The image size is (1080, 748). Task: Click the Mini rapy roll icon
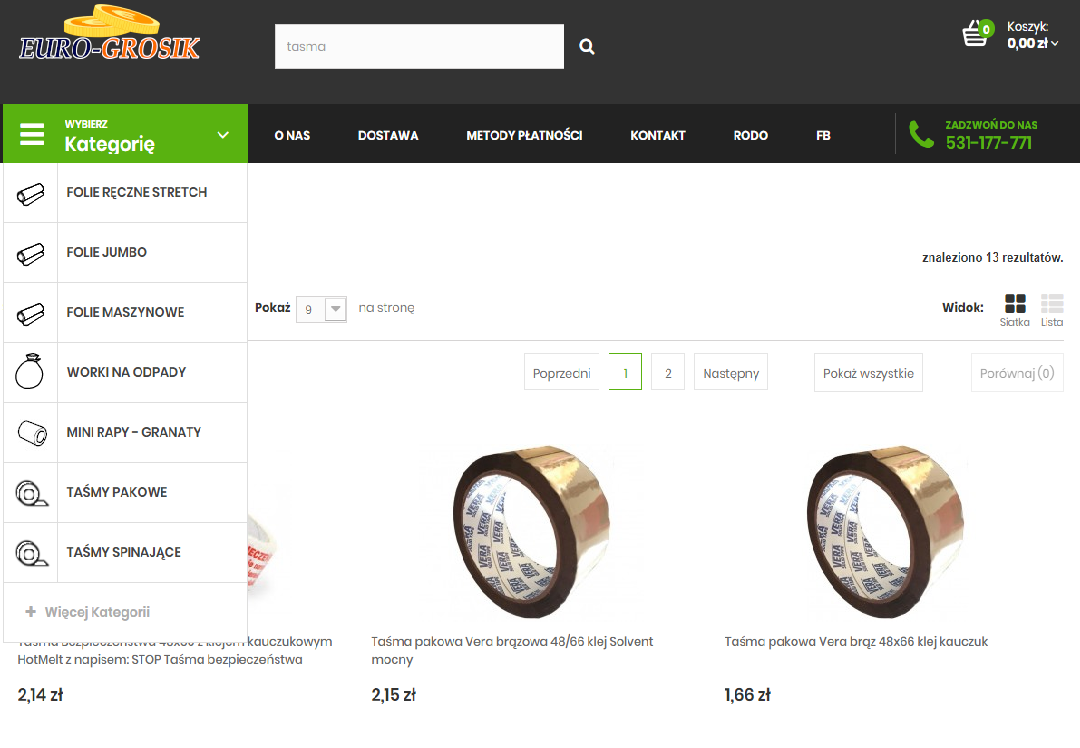[32, 433]
